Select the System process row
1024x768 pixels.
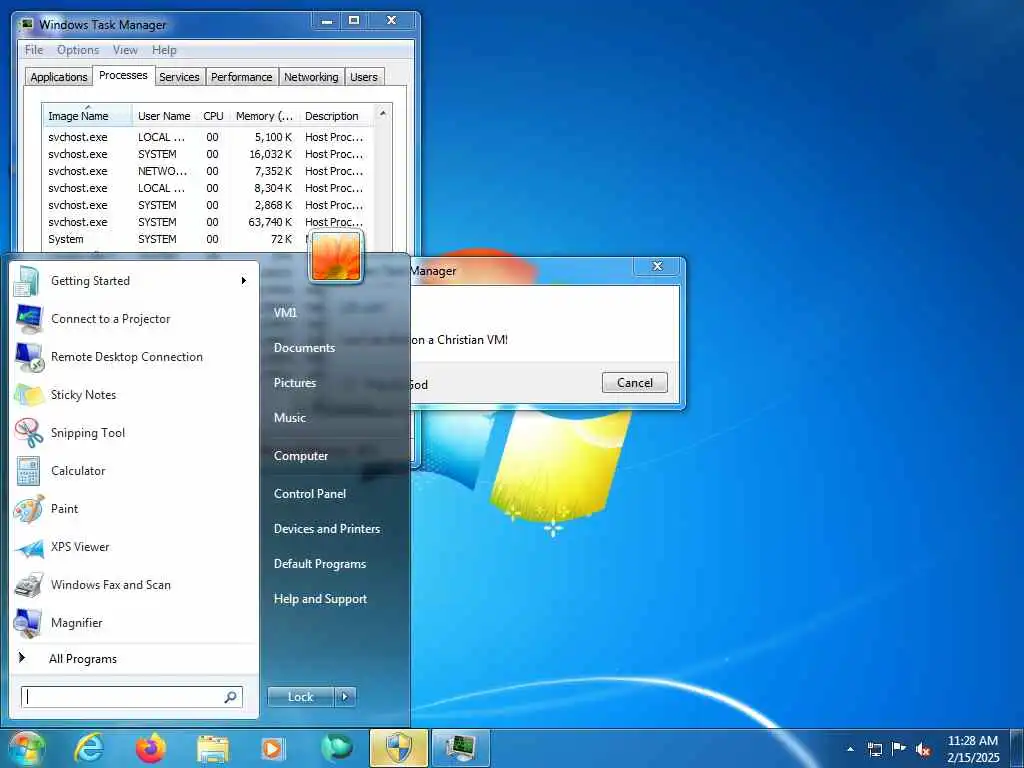click(x=208, y=239)
